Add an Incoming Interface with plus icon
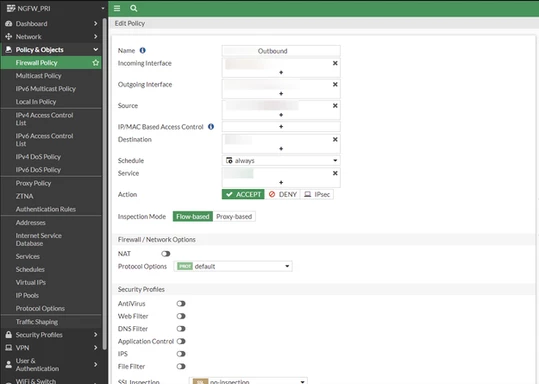This screenshot has height=384, width=539. [x=281, y=73]
